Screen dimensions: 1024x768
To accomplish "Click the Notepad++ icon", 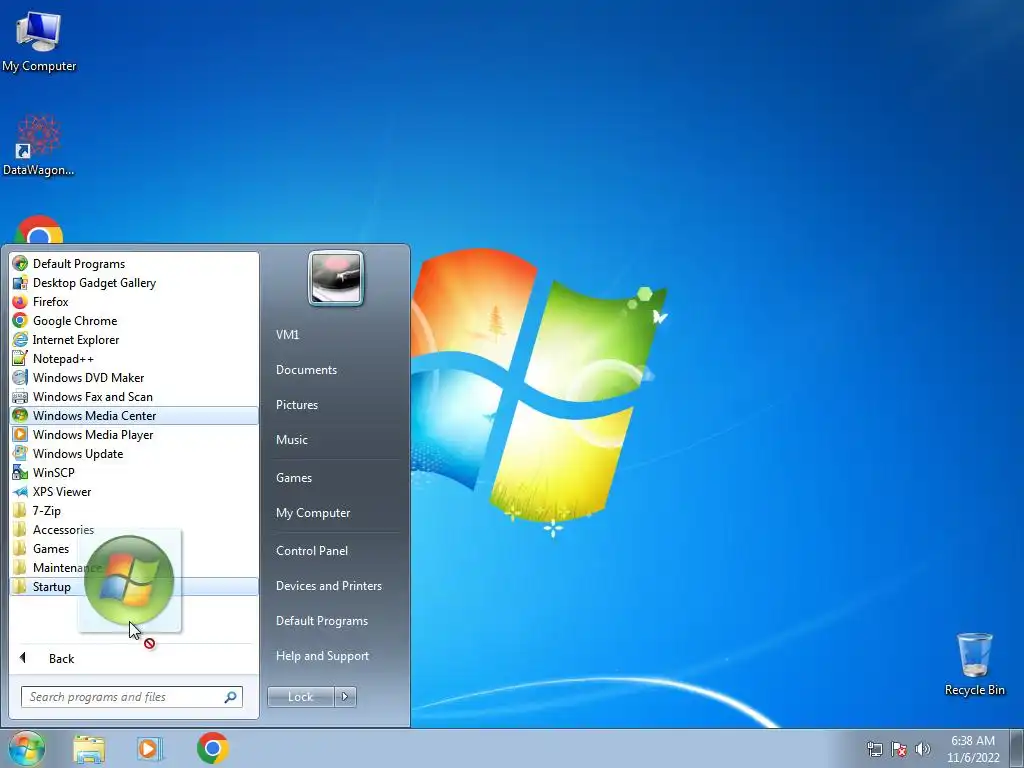I will click(x=20, y=359).
